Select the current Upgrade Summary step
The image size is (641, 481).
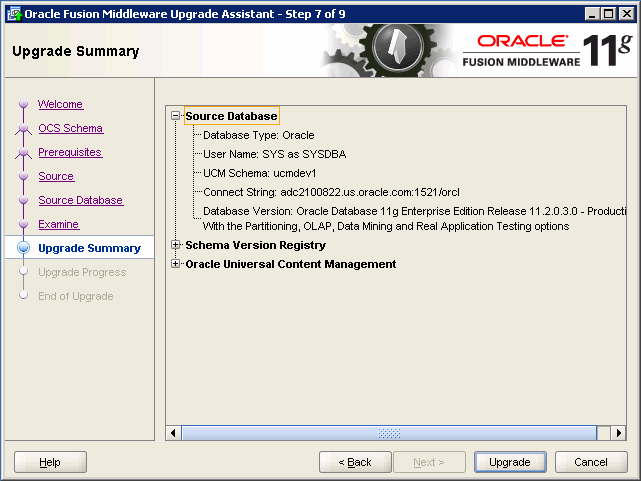point(90,248)
